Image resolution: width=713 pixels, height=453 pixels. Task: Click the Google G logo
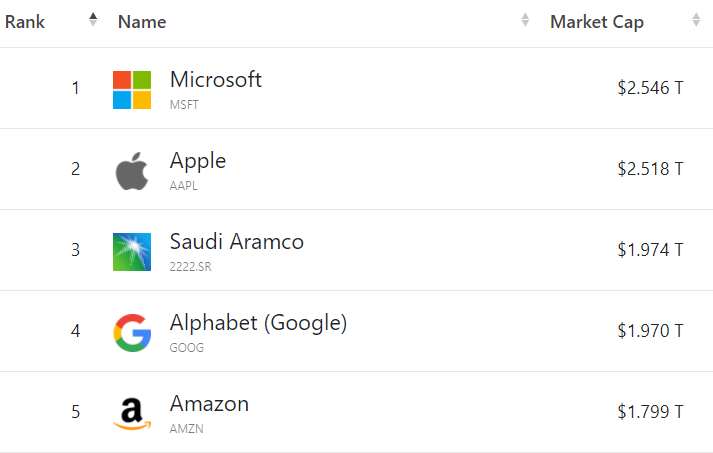tap(132, 333)
